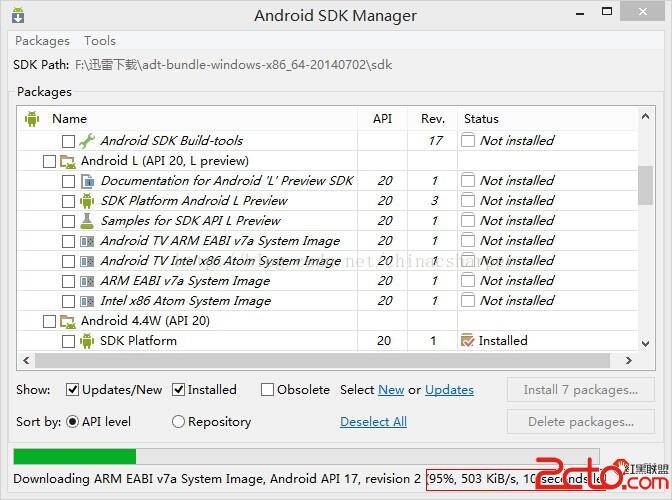Click the folder icon for Android 4.4W (API 20)
The height and width of the screenshot is (500, 672).
click(x=68, y=321)
